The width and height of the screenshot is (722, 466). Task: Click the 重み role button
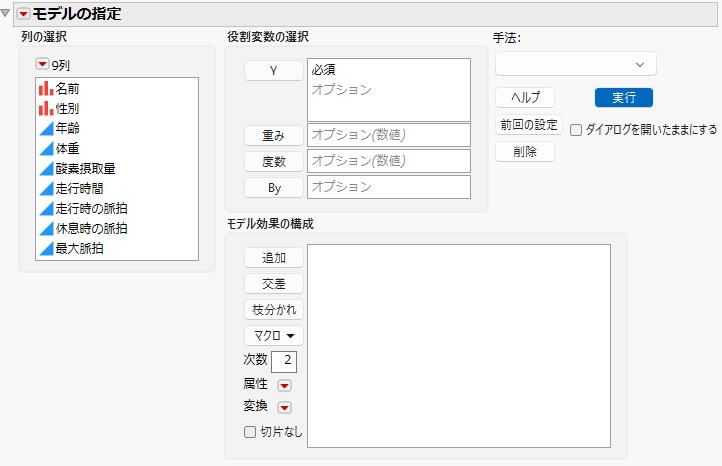(274, 135)
